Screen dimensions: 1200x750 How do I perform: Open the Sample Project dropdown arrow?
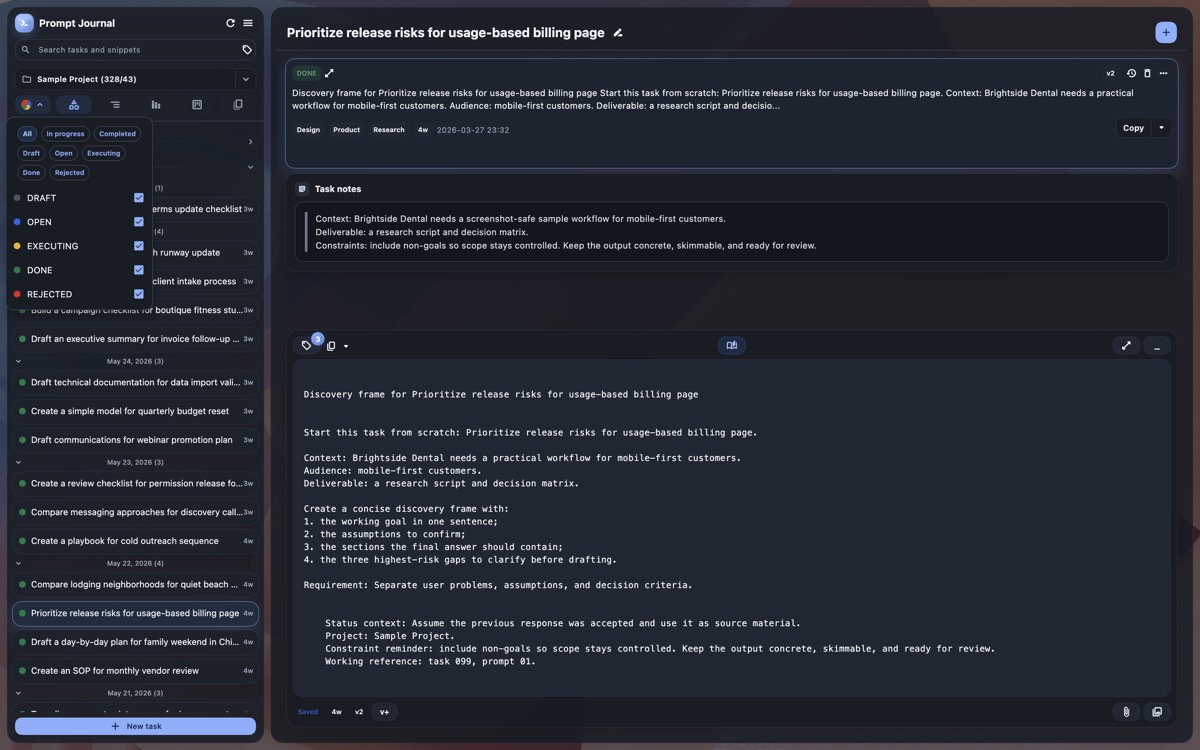coord(246,79)
